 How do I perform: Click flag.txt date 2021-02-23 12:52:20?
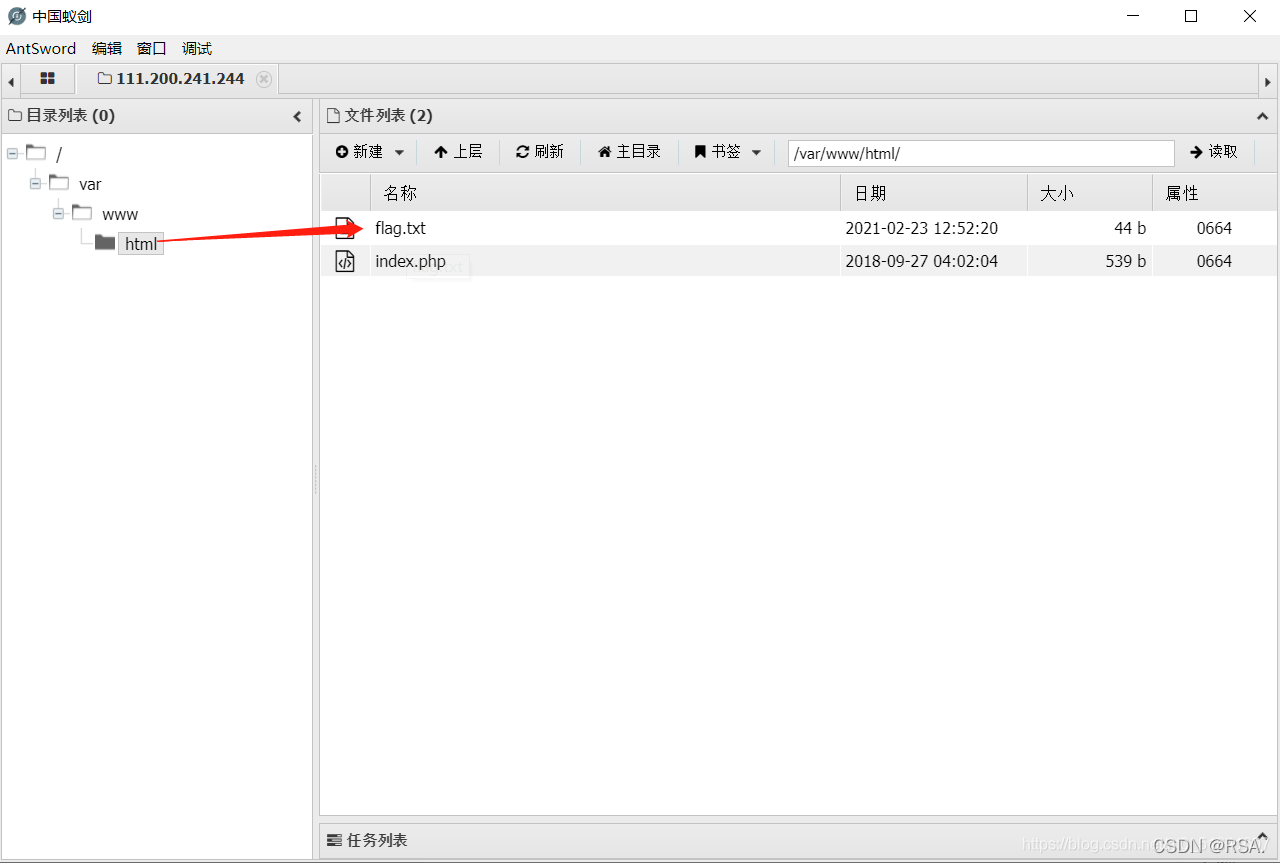pos(921,228)
